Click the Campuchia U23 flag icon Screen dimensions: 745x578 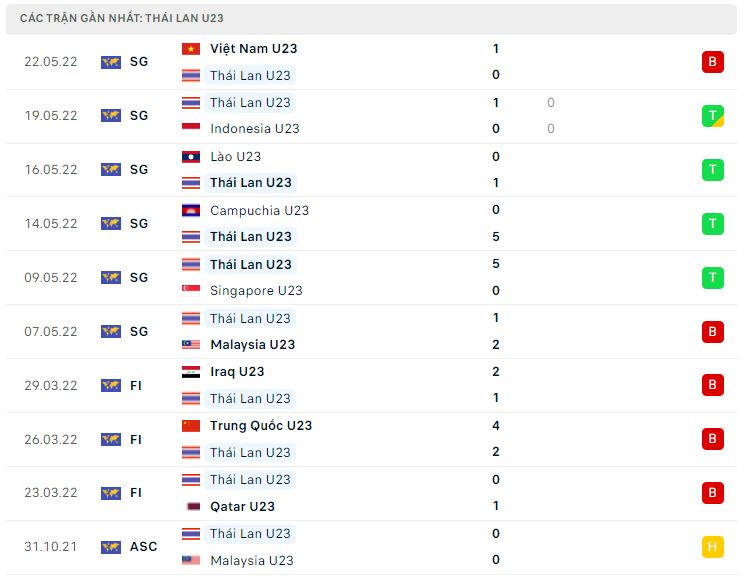click(x=191, y=210)
